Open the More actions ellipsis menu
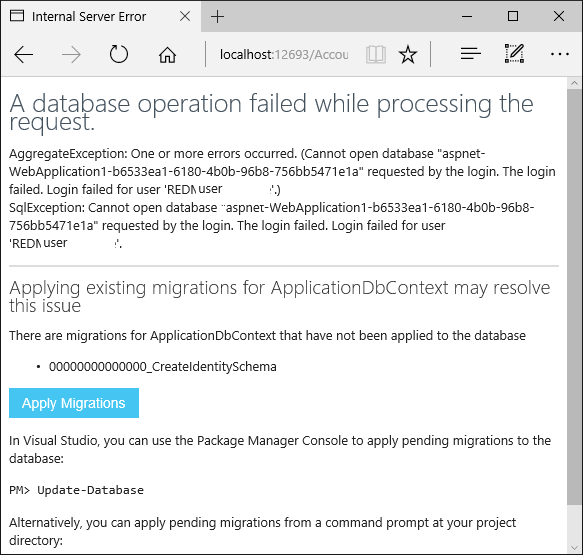 (560, 54)
